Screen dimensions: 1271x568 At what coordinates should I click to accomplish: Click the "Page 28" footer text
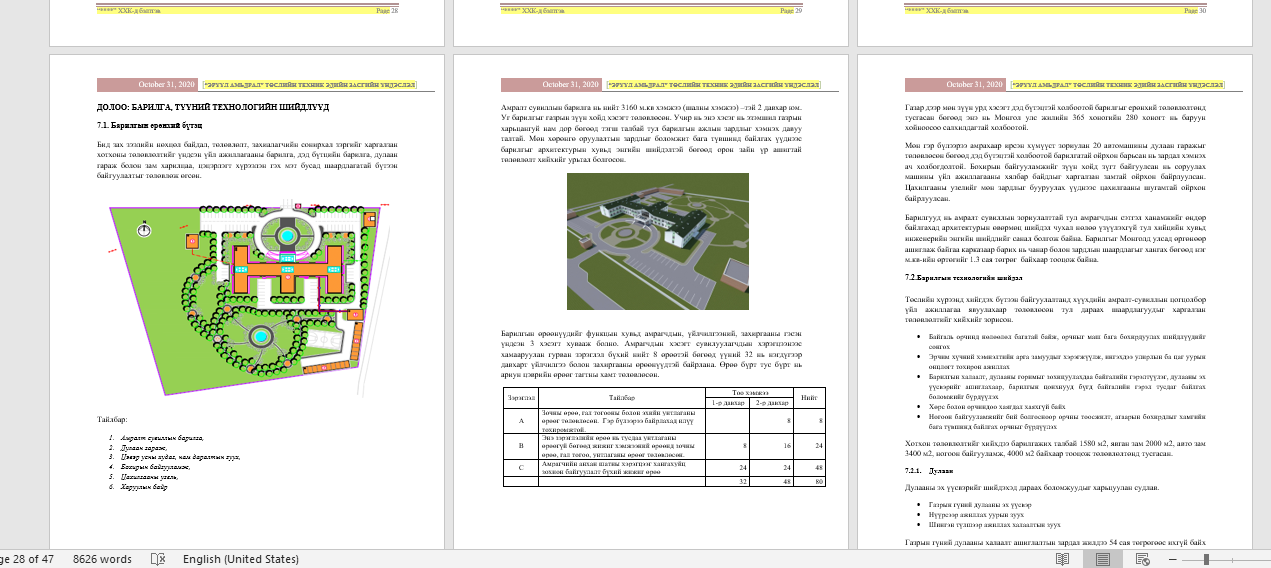click(x=386, y=9)
